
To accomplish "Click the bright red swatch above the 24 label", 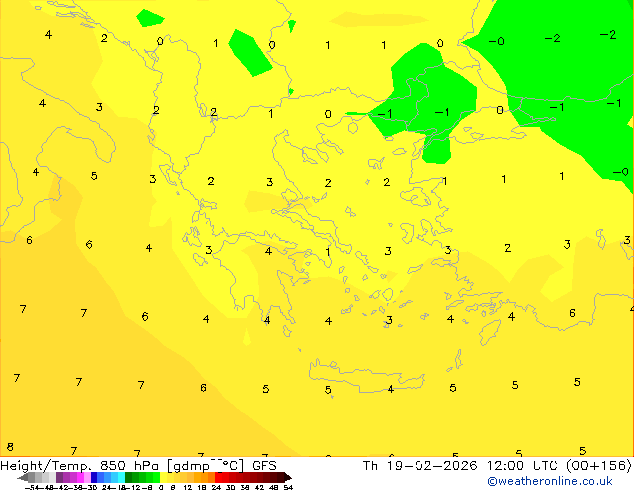I will coord(219,477).
